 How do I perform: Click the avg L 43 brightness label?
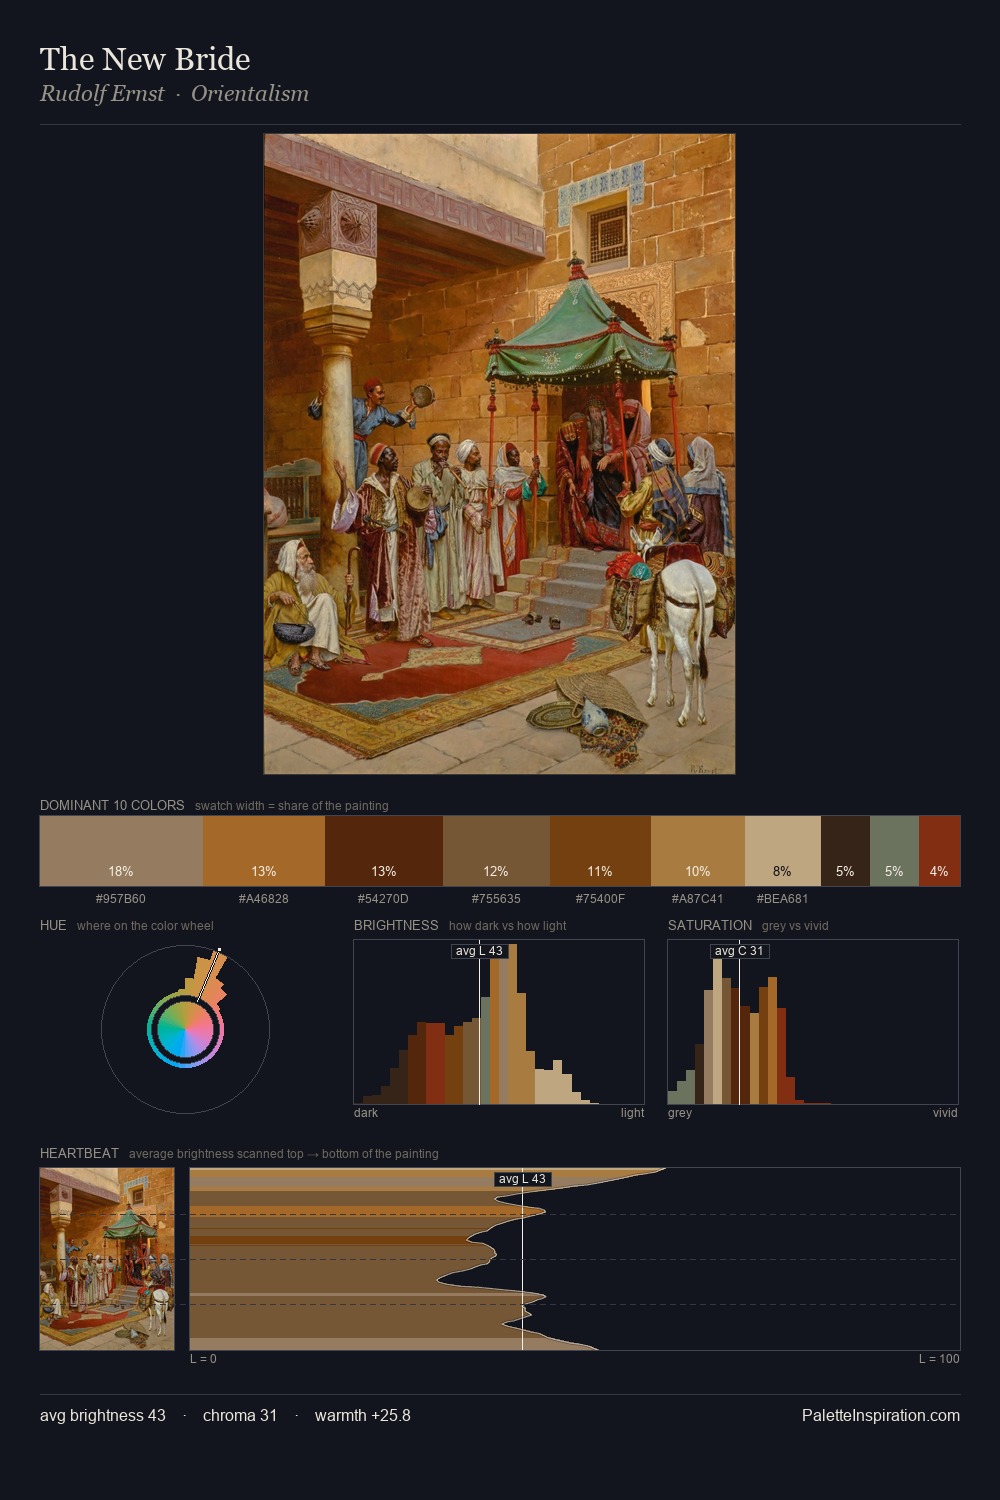(x=479, y=951)
